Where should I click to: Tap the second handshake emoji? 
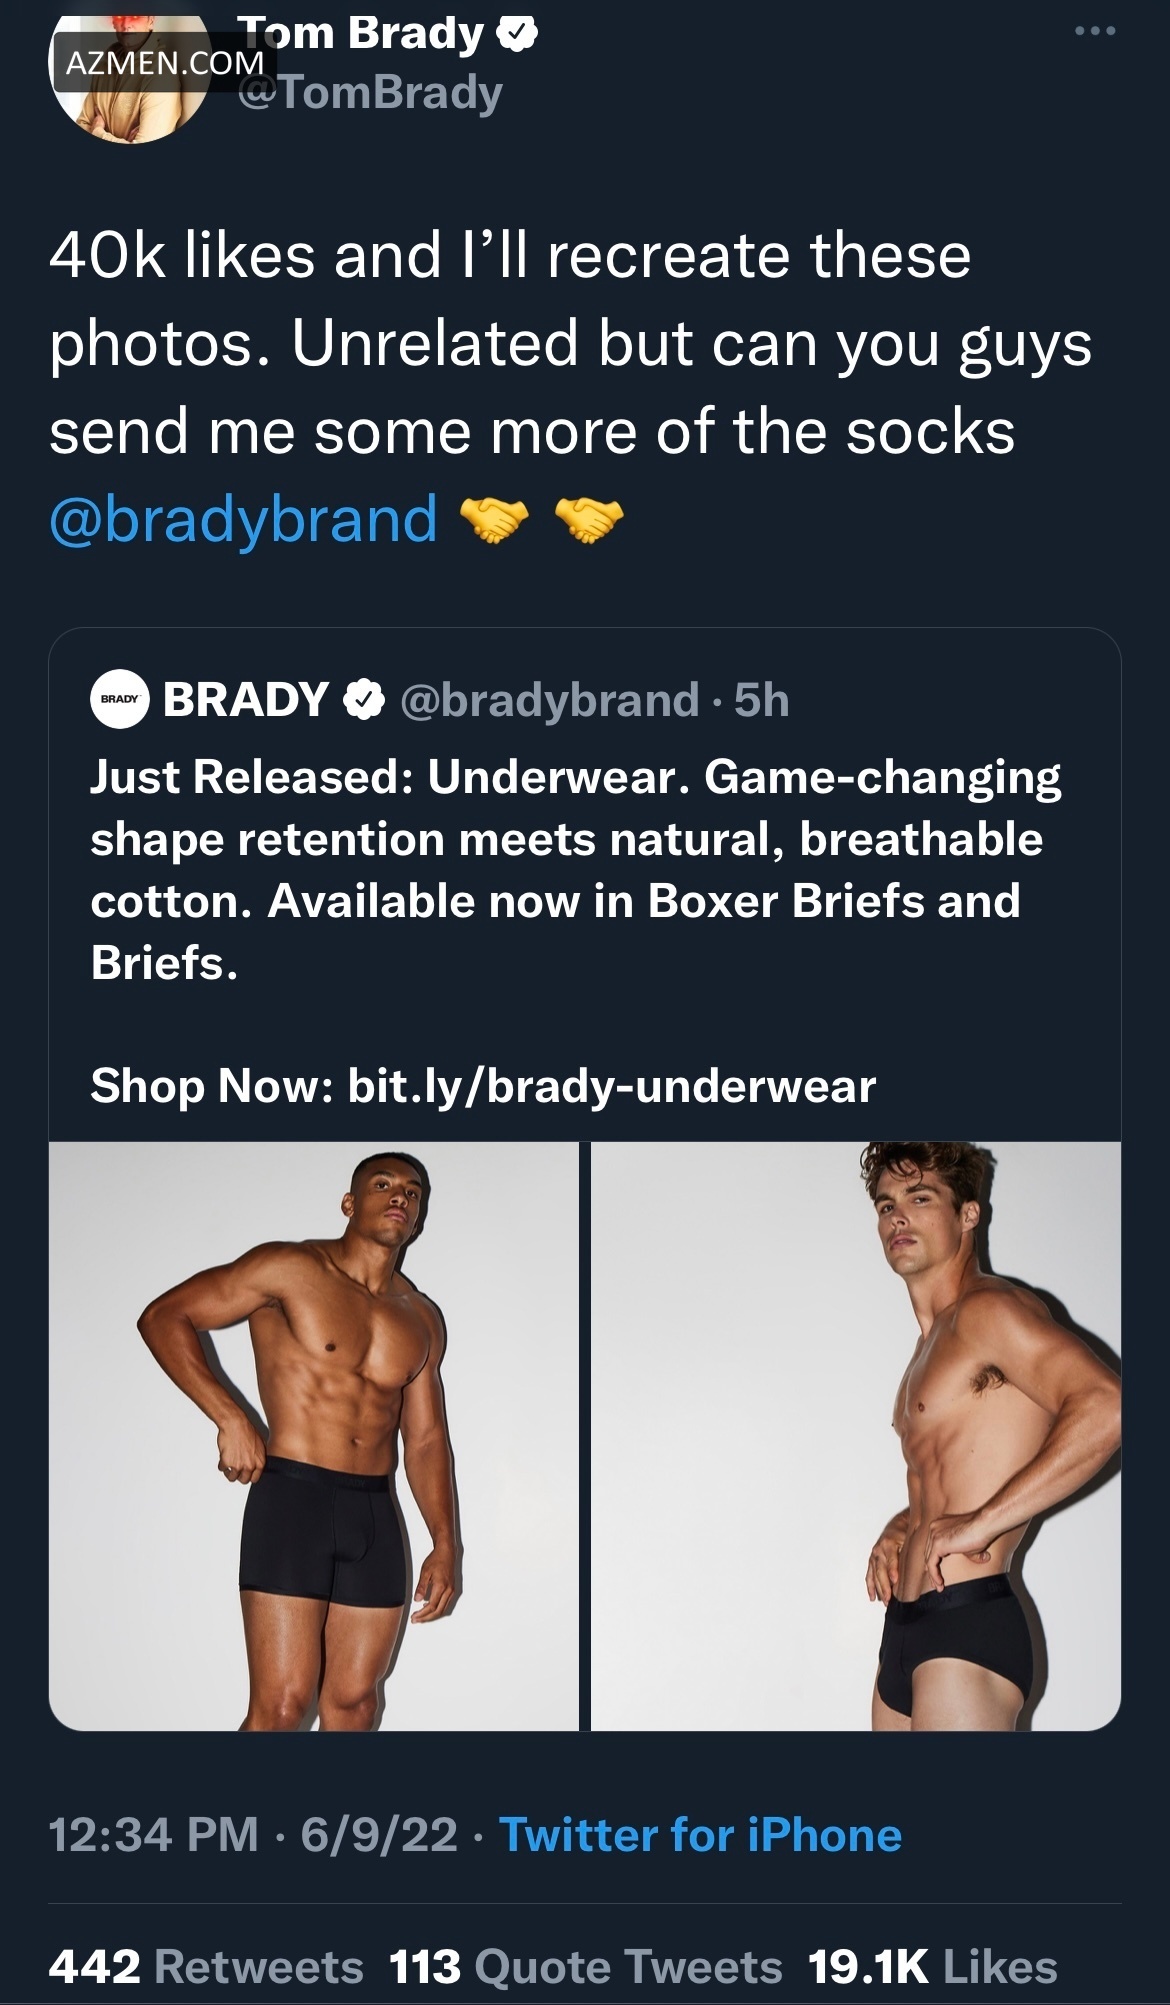click(588, 521)
